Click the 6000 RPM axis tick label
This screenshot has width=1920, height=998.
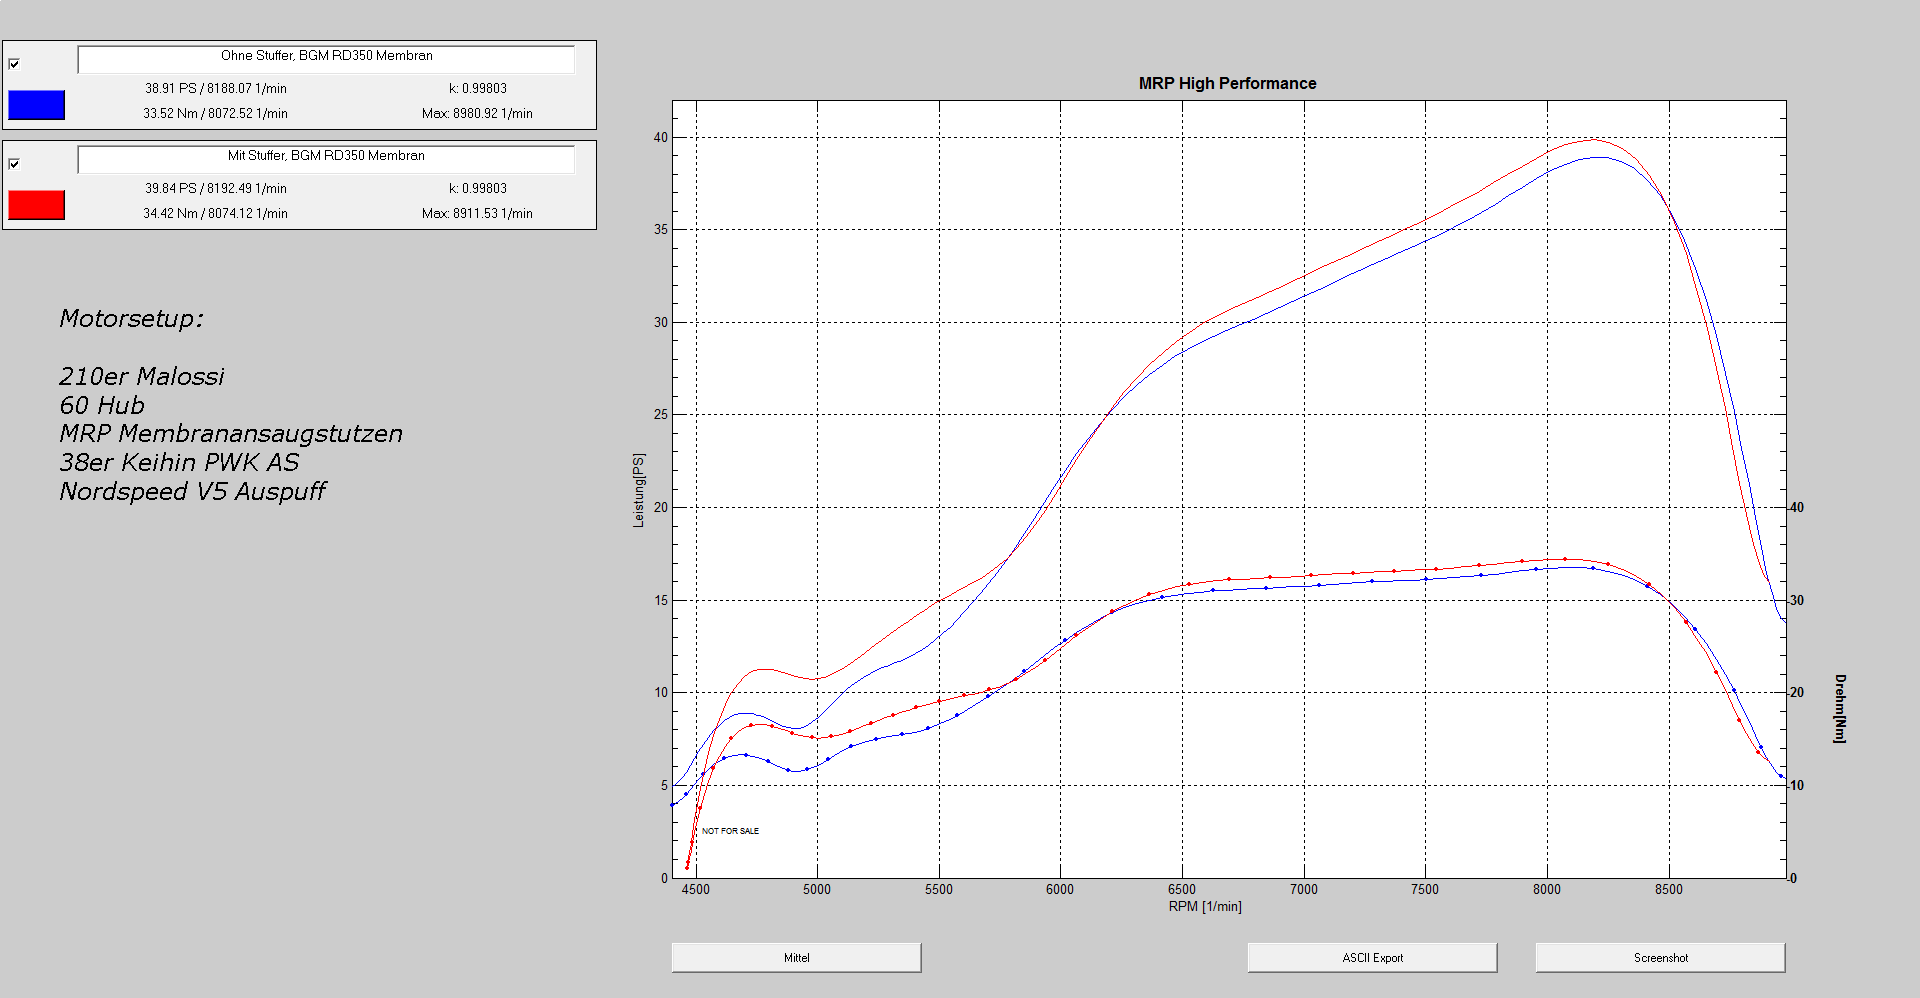[x=1060, y=889]
